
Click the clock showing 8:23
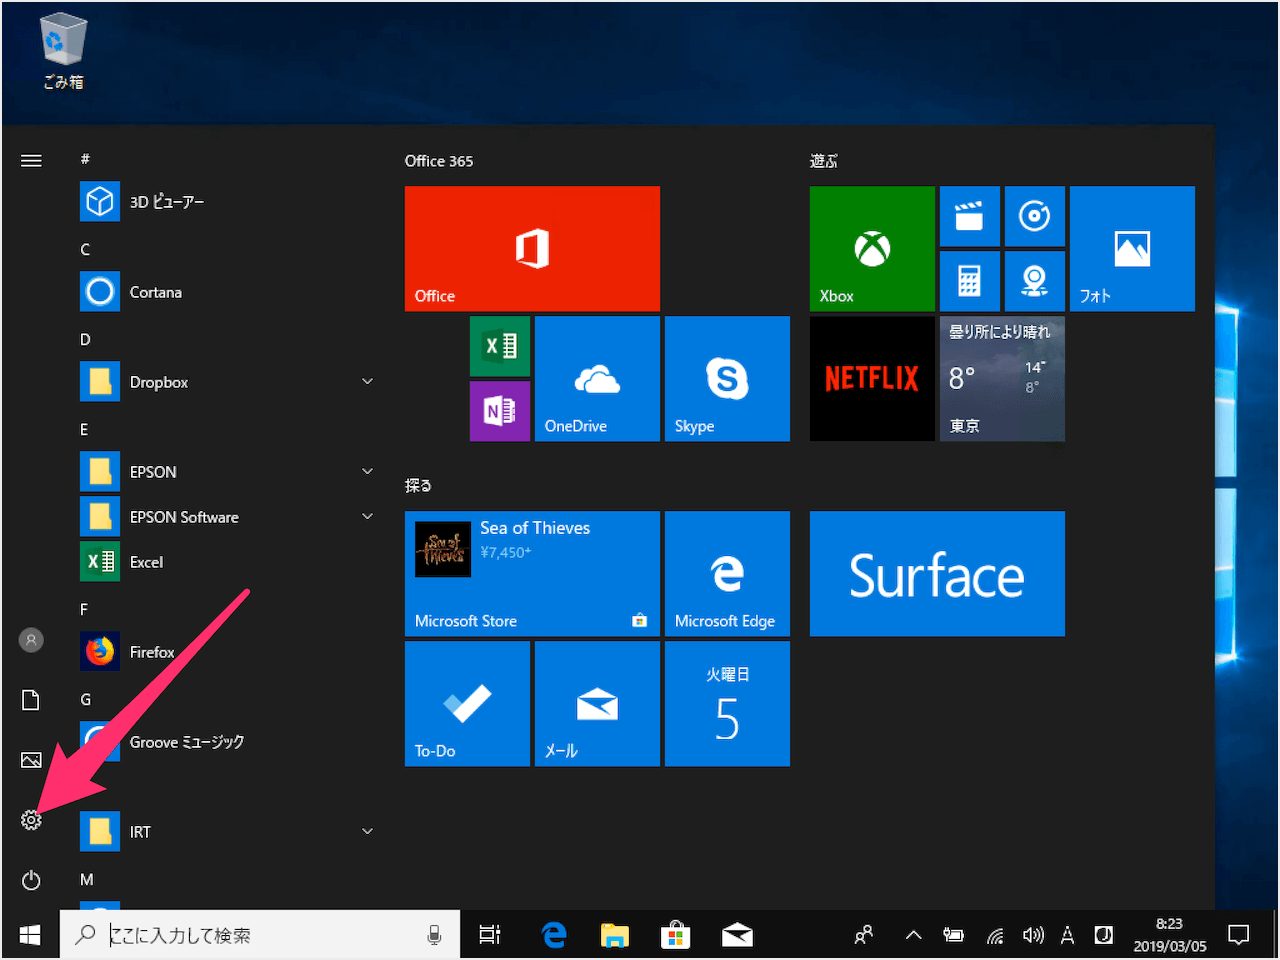coord(1169,935)
